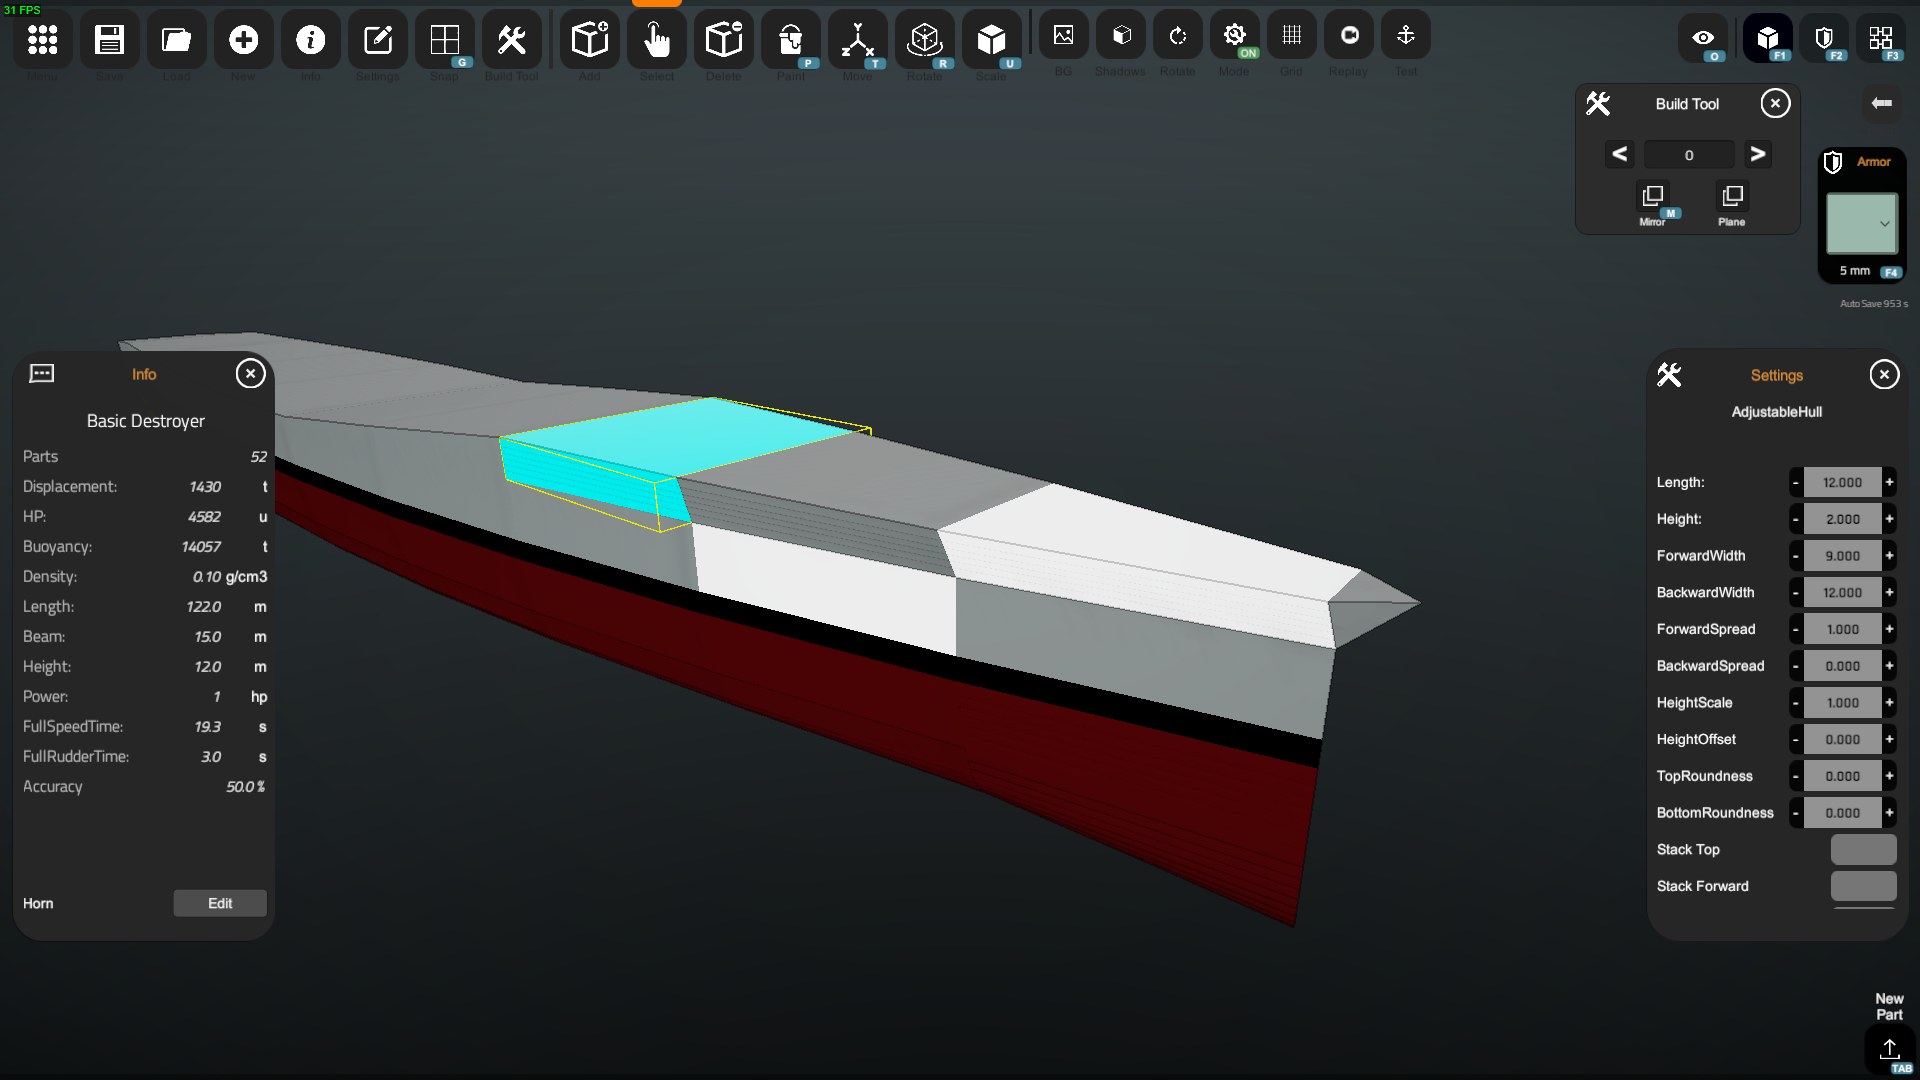The height and width of the screenshot is (1080, 1920).
Task: Open the main Menu grid
Action: point(42,40)
